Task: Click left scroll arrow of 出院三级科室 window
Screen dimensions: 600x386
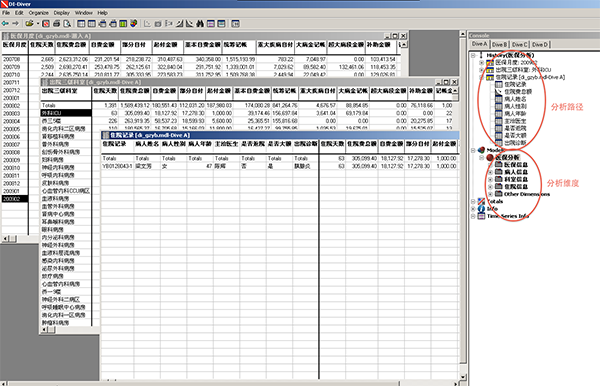Action: [44, 329]
